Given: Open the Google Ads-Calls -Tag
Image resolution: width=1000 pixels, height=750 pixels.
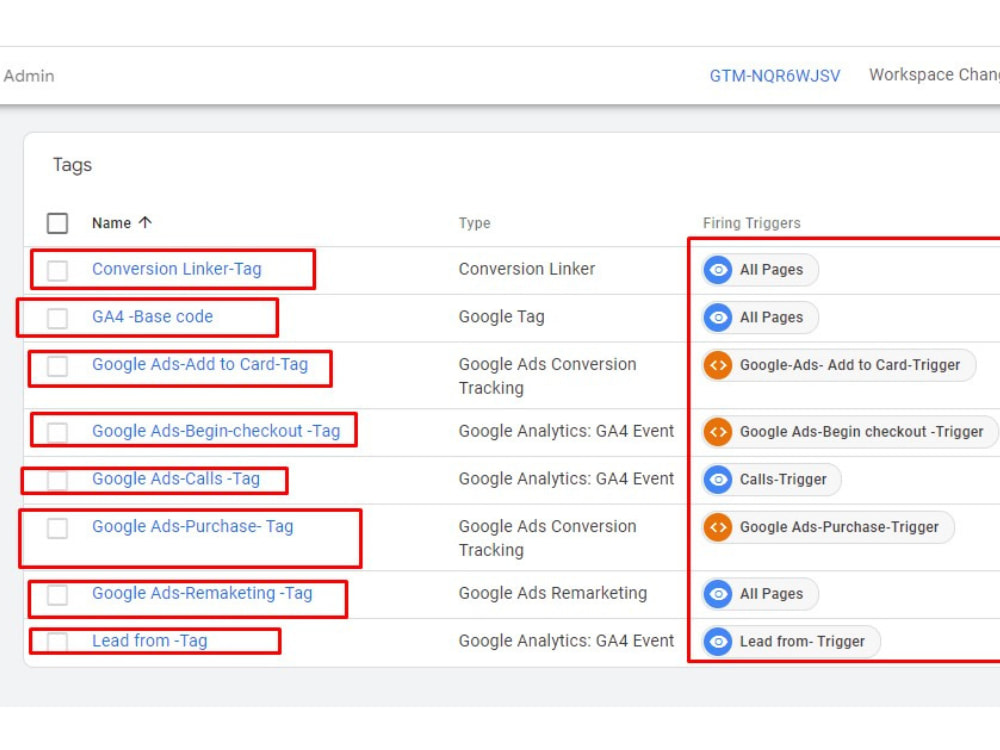Looking at the screenshot, I should 176,479.
